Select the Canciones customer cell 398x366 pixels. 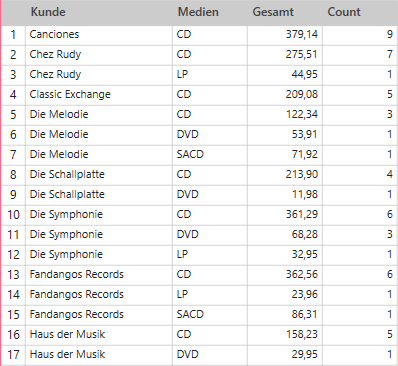click(x=99, y=35)
